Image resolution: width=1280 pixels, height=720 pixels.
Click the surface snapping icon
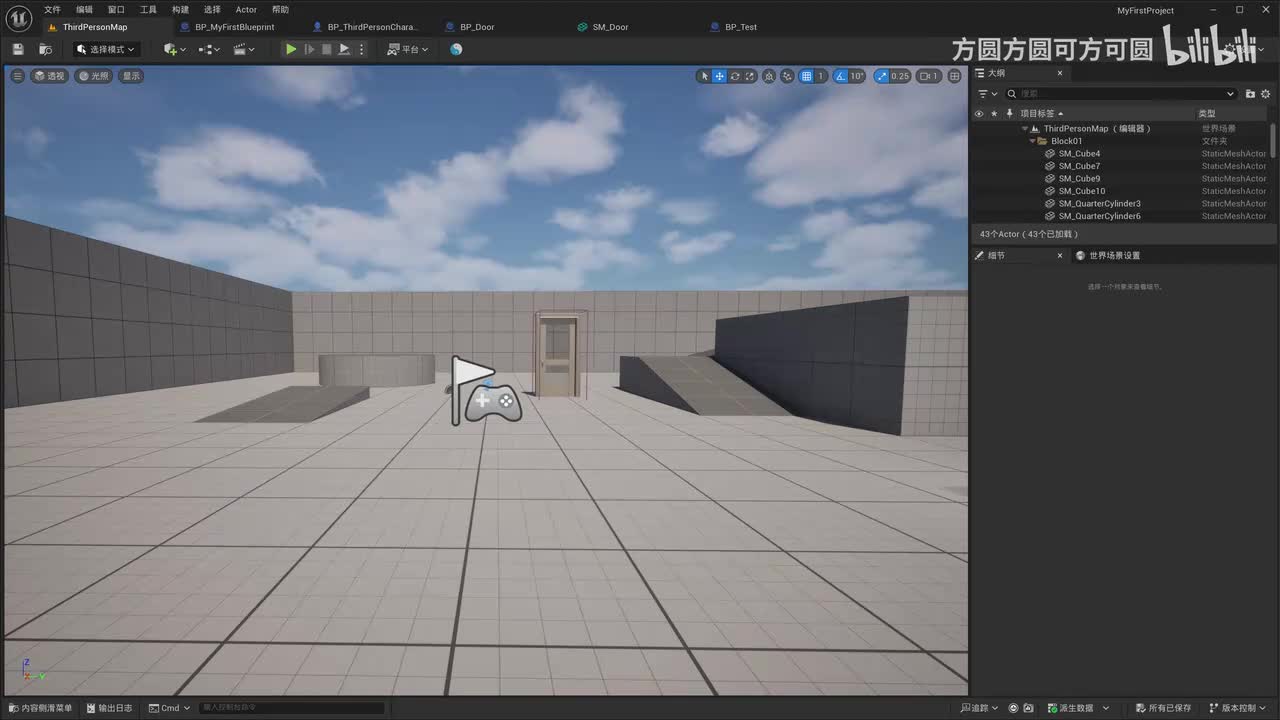(x=788, y=76)
